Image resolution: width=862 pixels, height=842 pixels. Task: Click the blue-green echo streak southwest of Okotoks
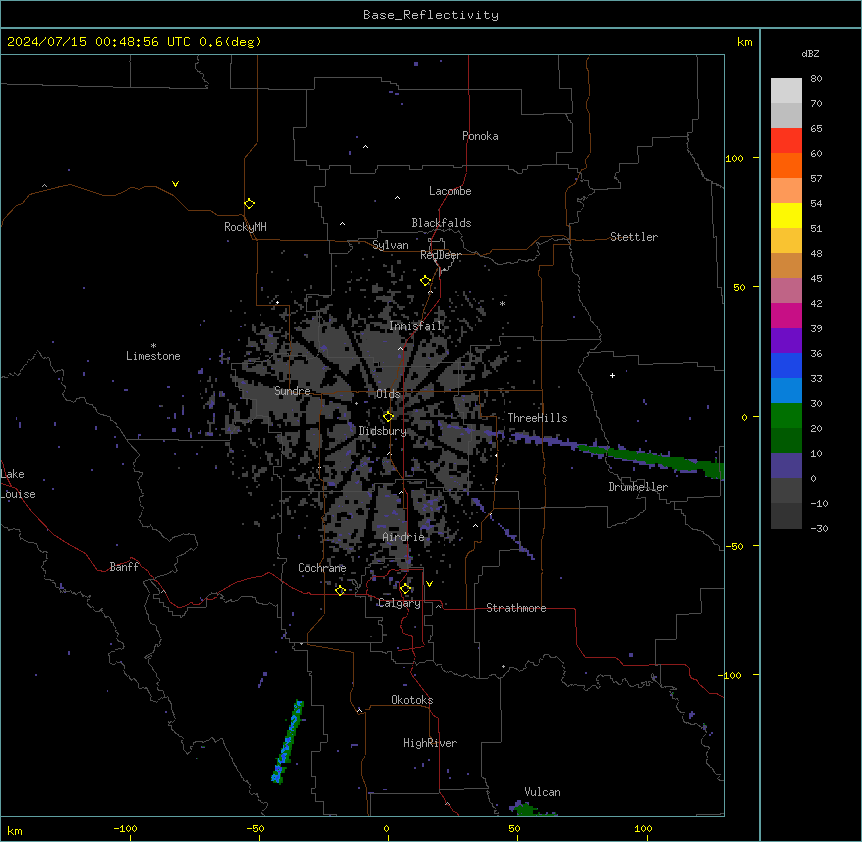pos(288,742)
